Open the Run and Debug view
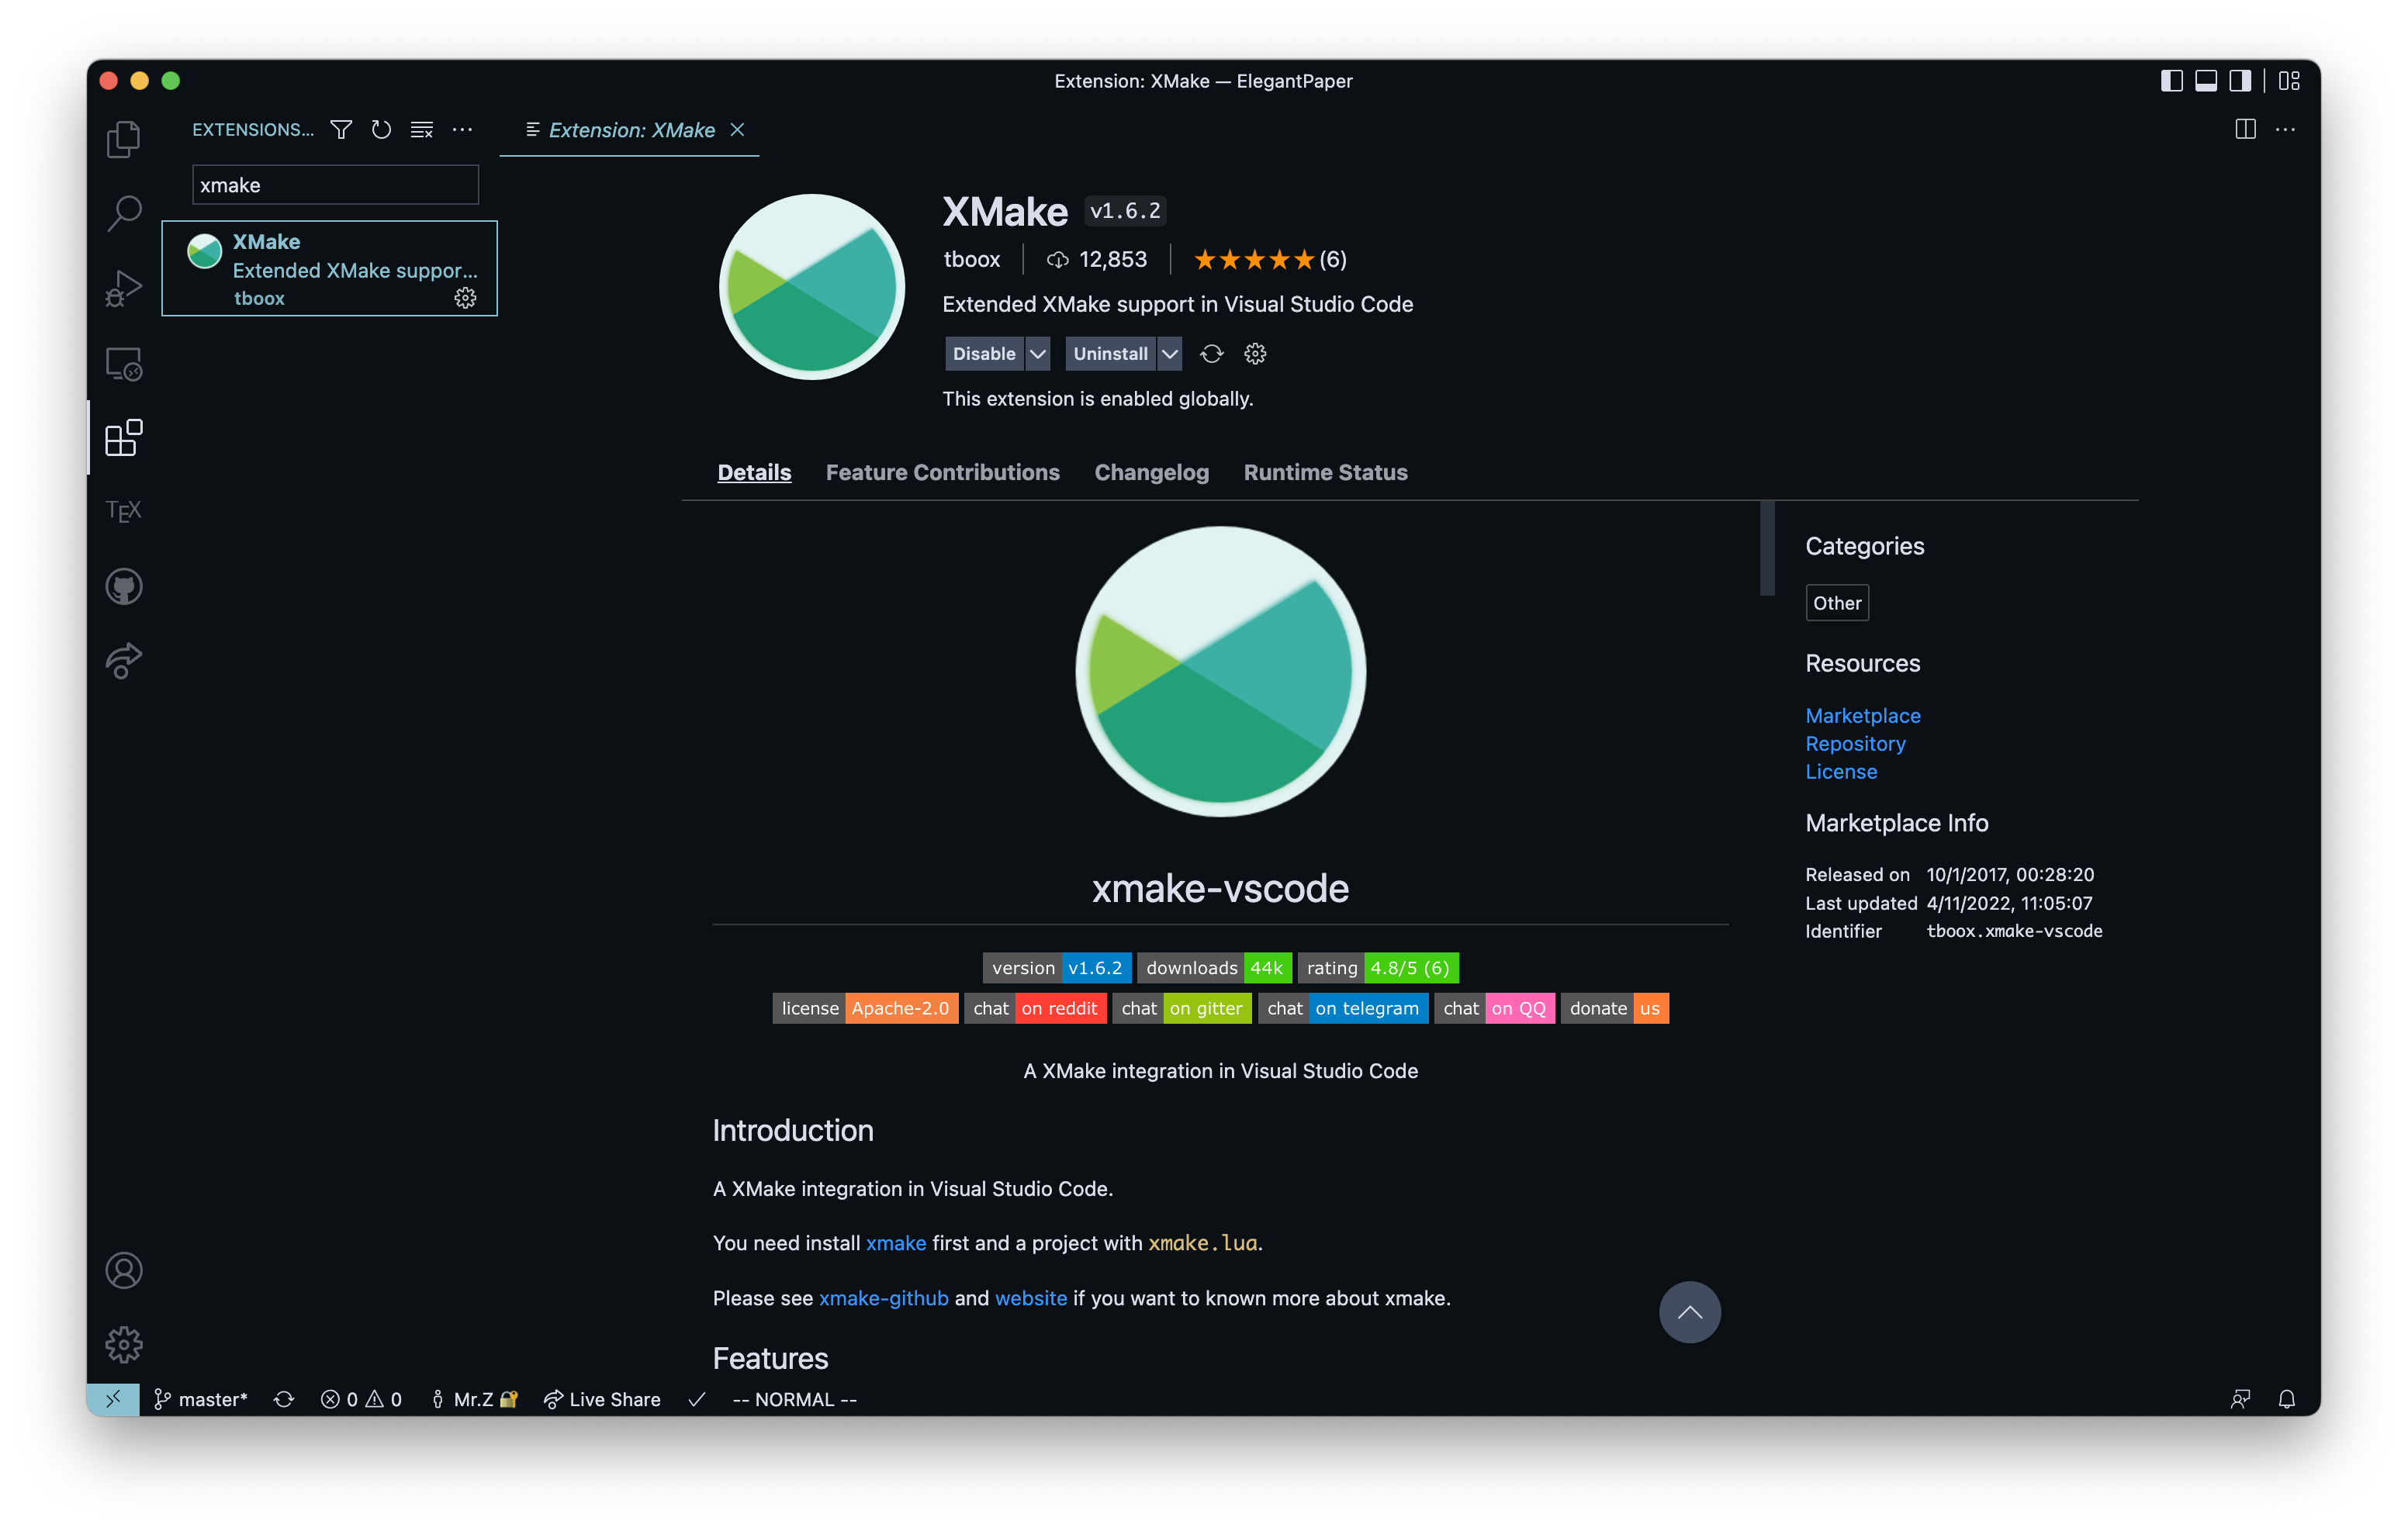This screenshot has height=1531, width=2408. 123,288
